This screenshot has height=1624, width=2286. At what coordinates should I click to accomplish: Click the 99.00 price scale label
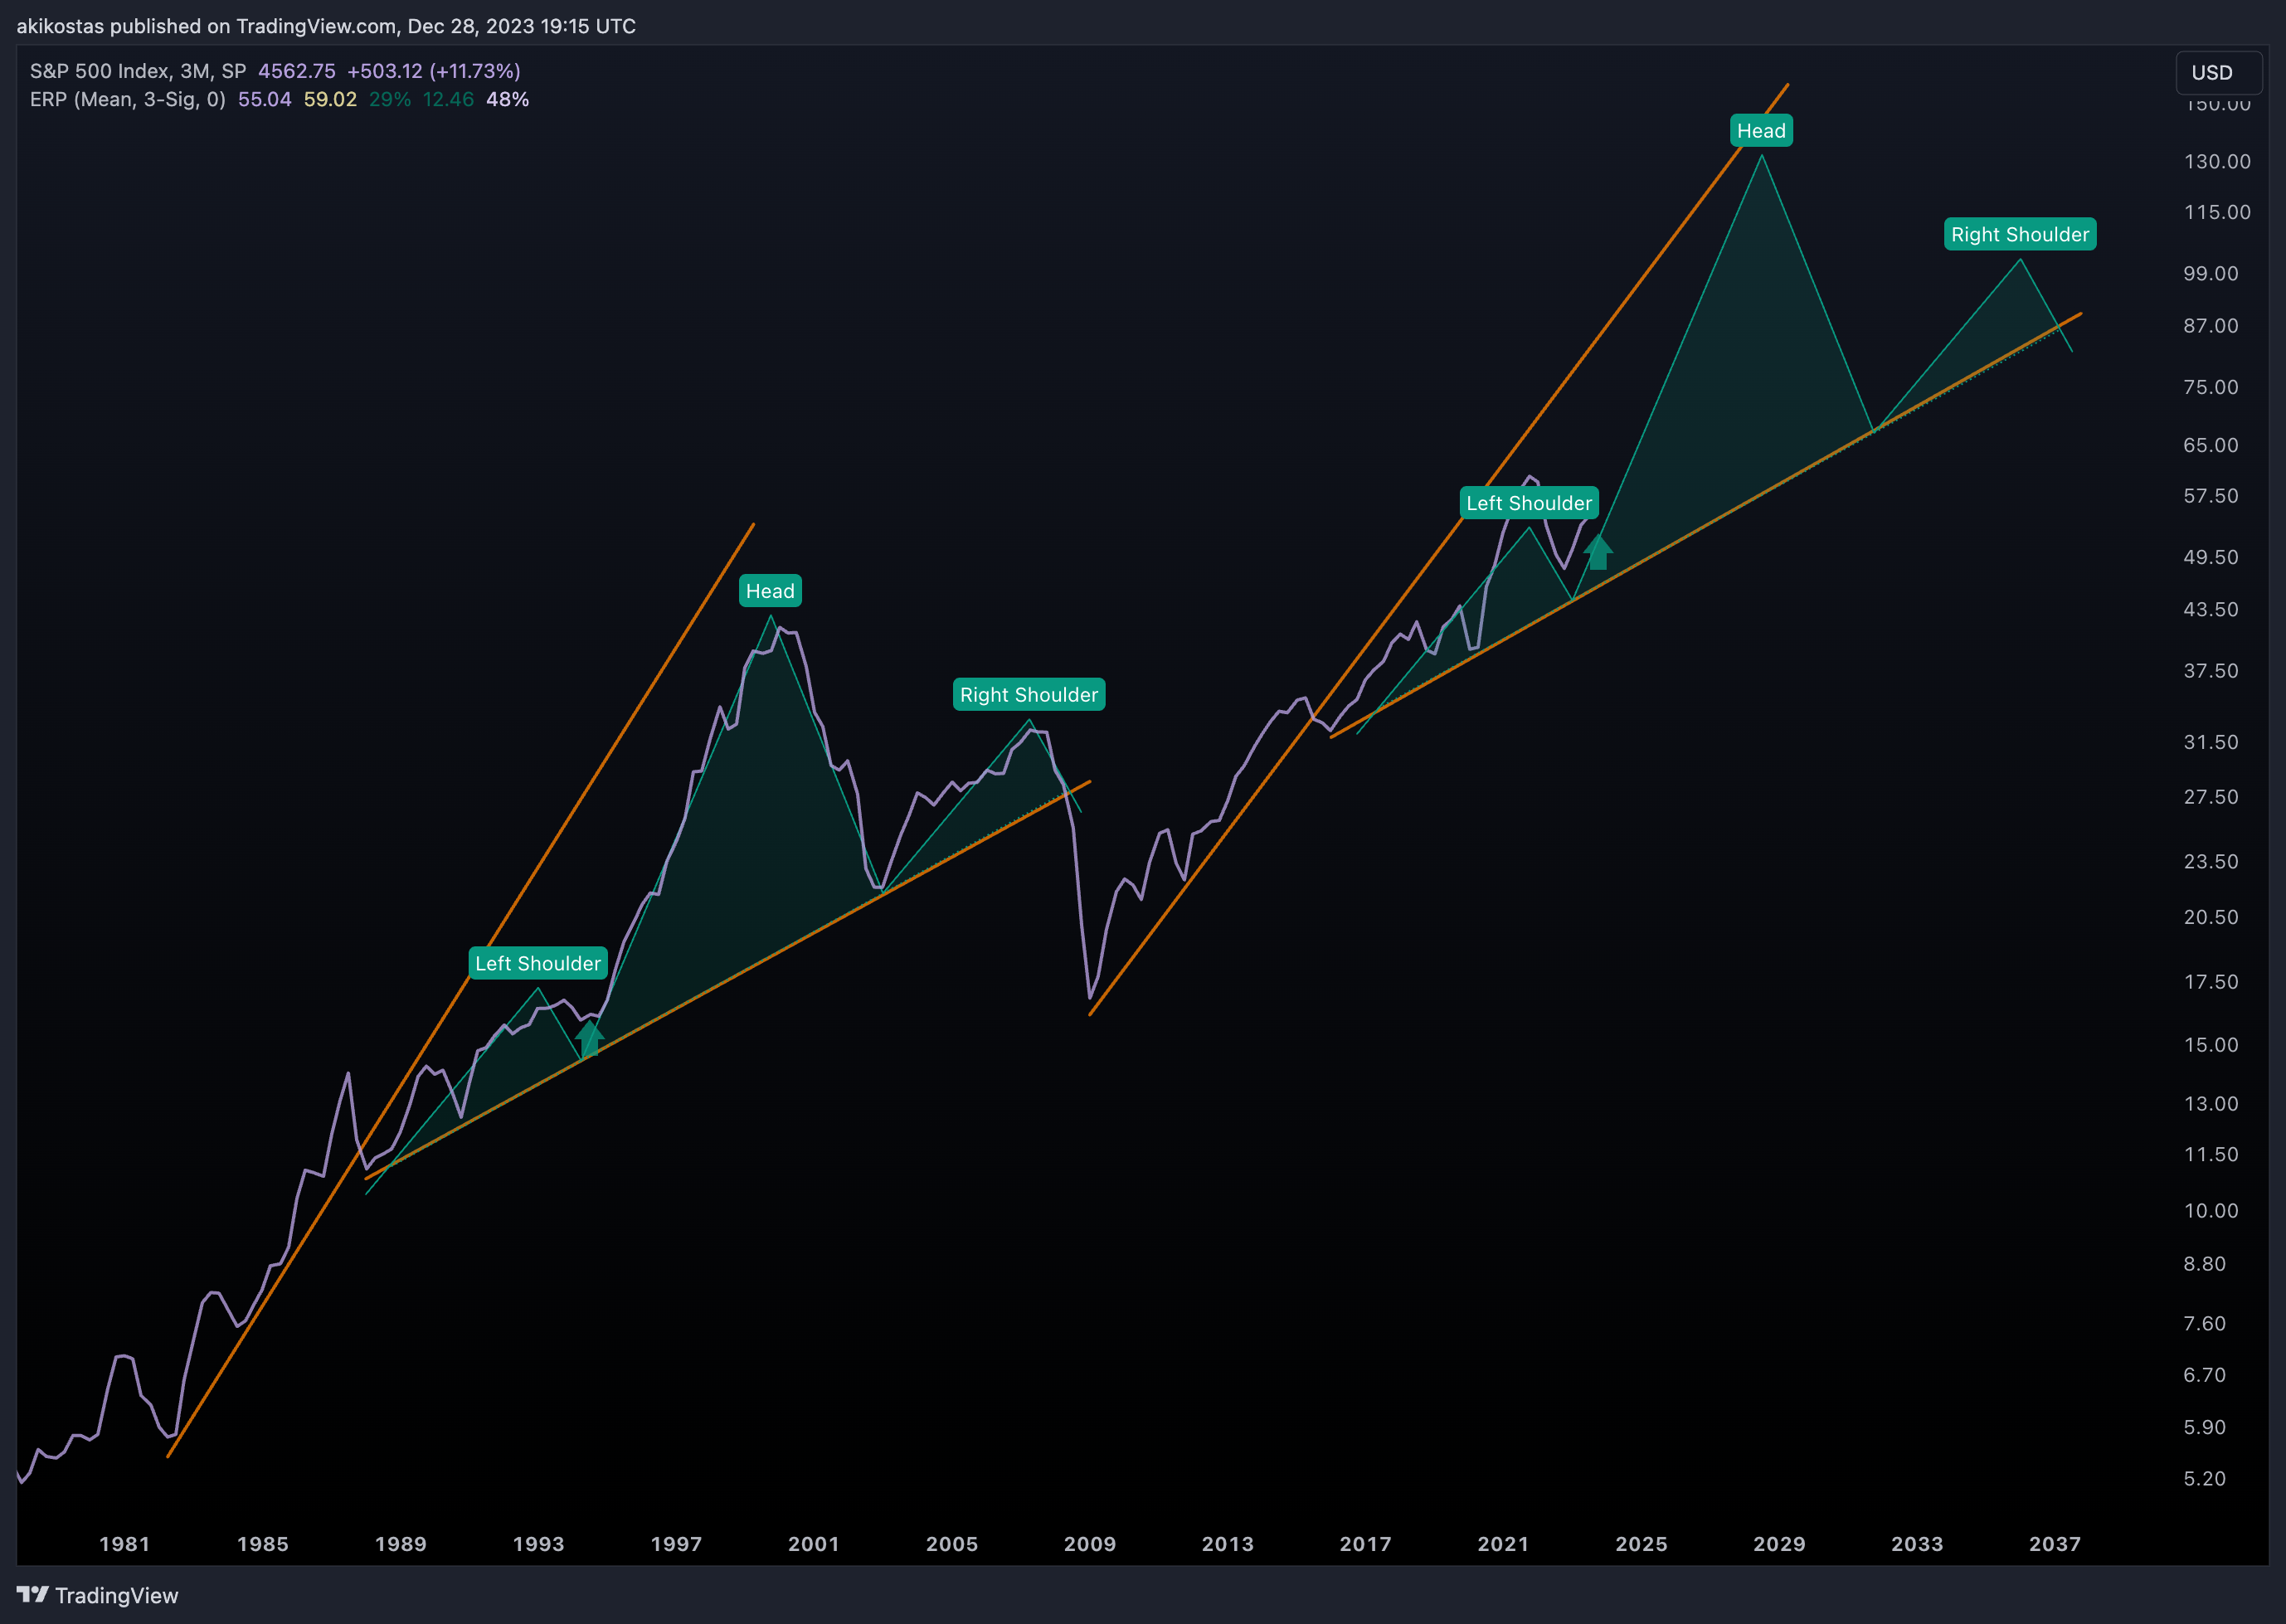(2211, 274)
